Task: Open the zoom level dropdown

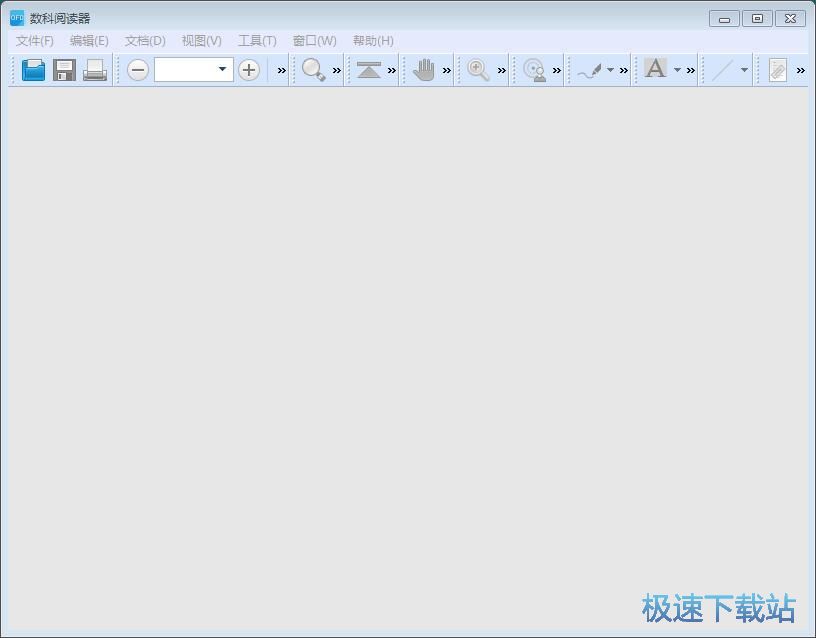Action: point(222,70)
